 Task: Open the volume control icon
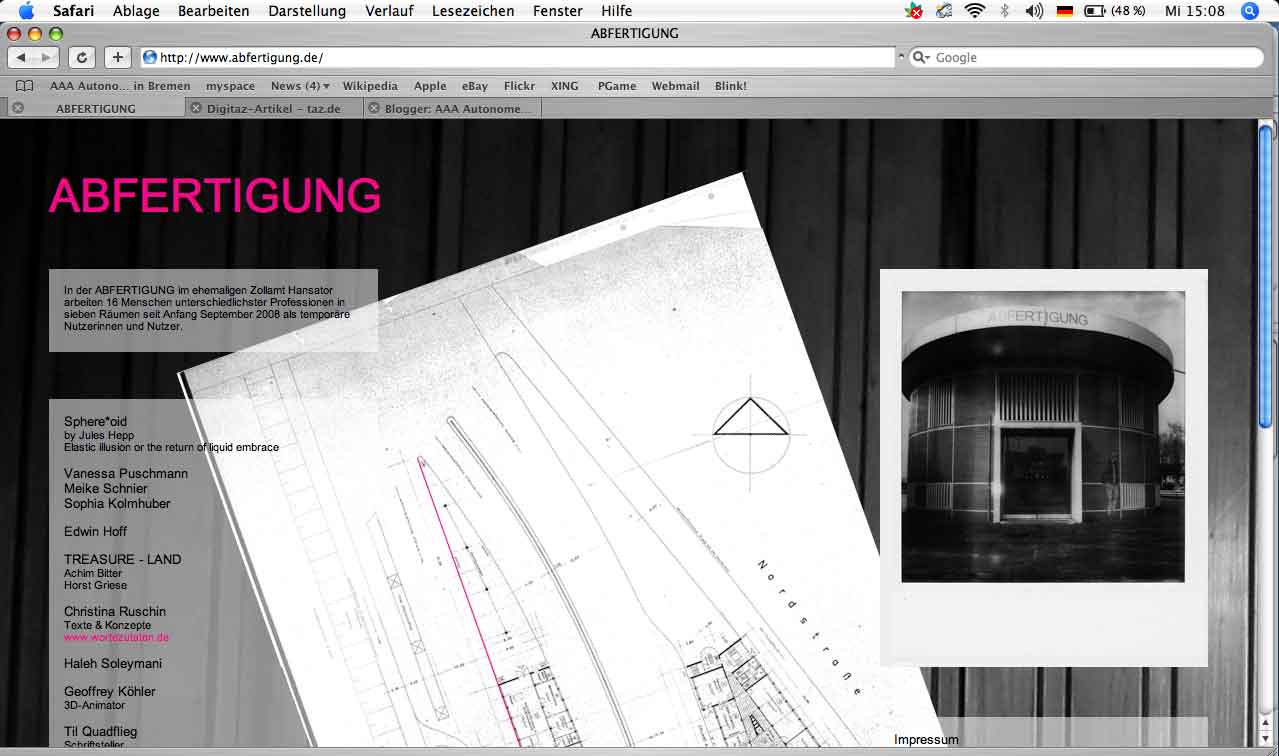[x=1034, y=11]
